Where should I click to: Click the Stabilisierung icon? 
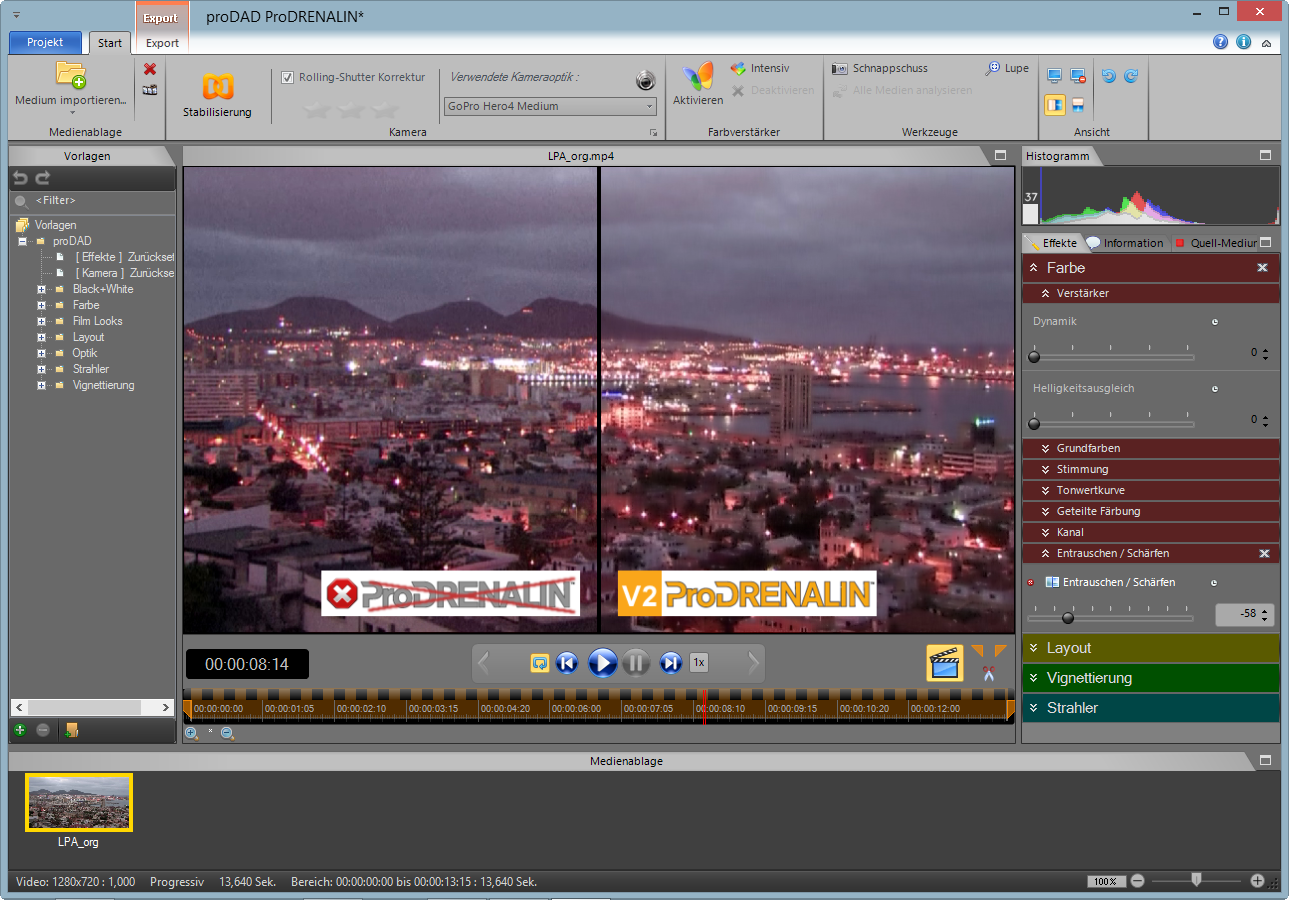point(217,86)
